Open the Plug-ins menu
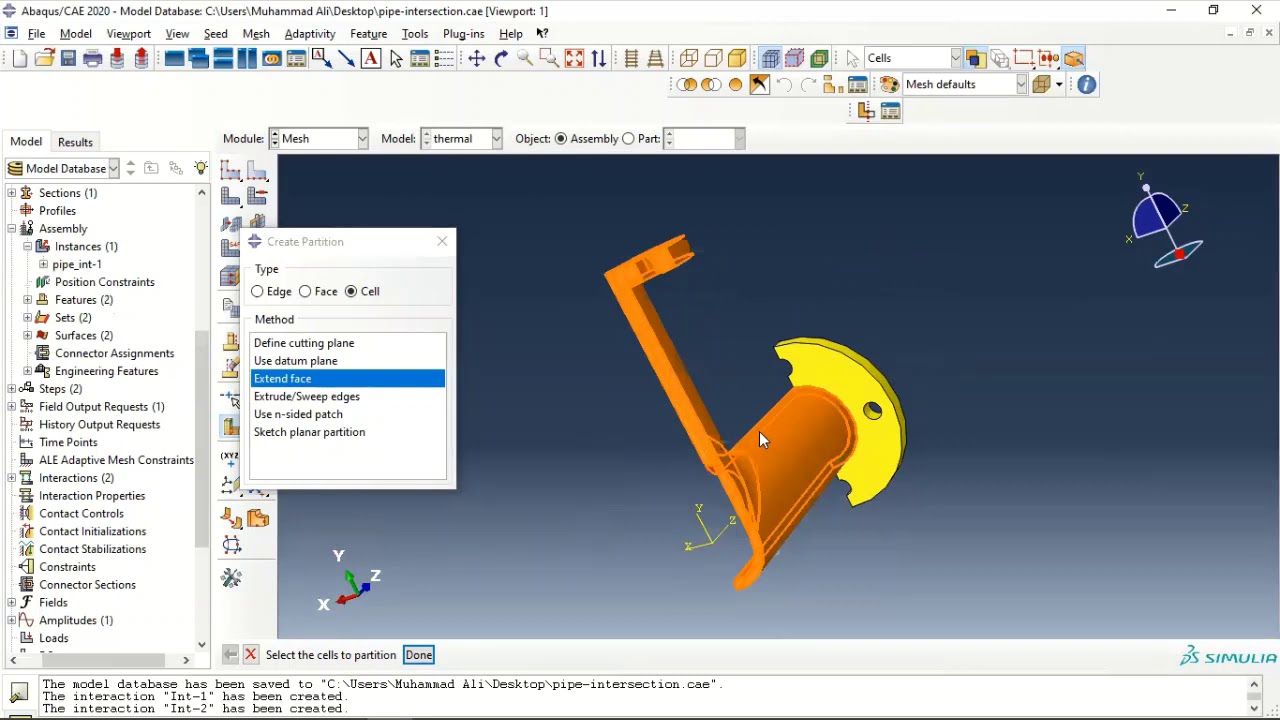Viewport: 1280px width, 720px height. 463,33
